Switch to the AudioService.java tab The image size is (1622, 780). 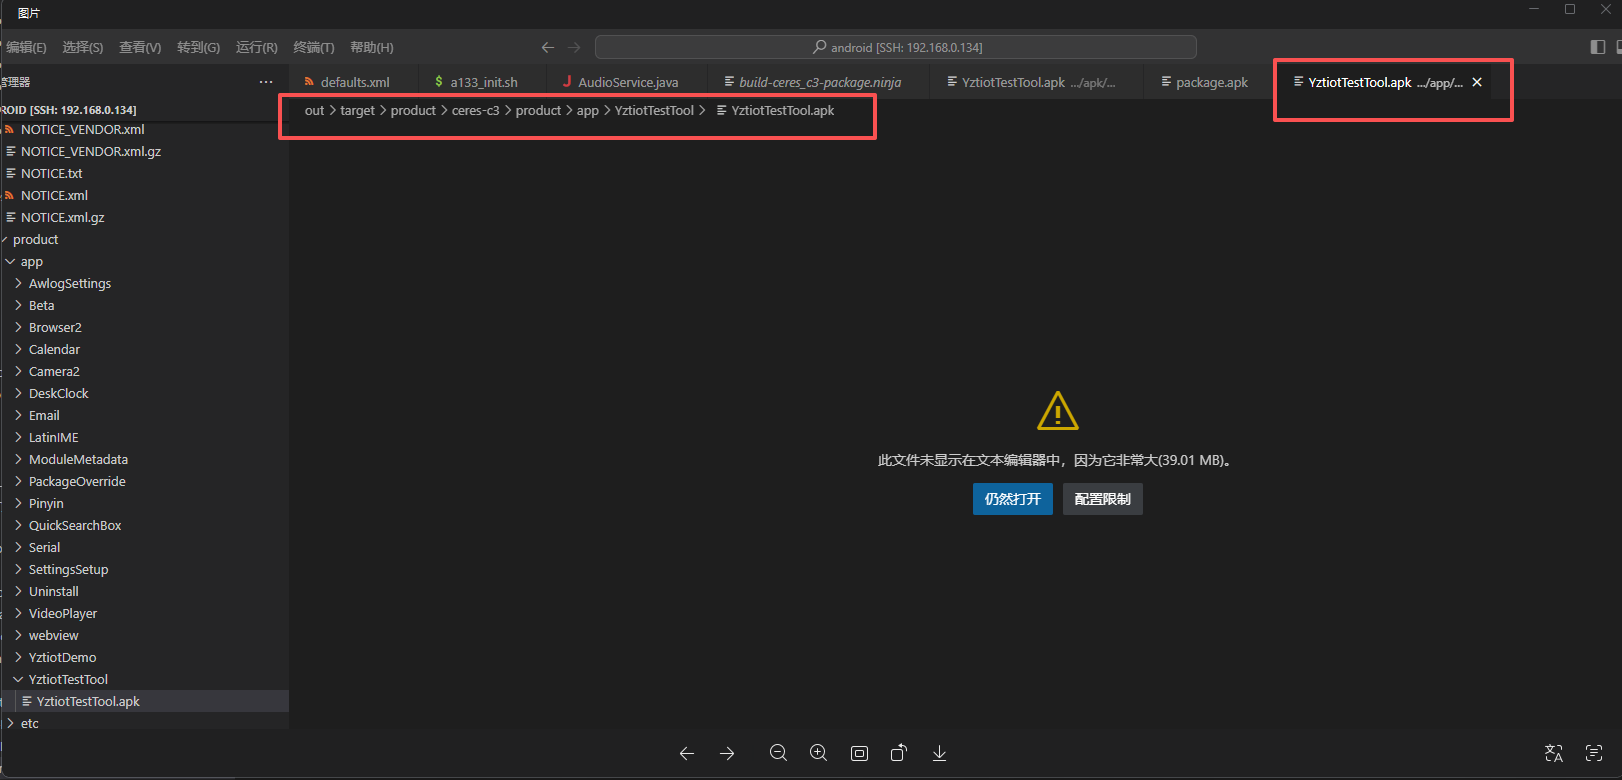627,82
